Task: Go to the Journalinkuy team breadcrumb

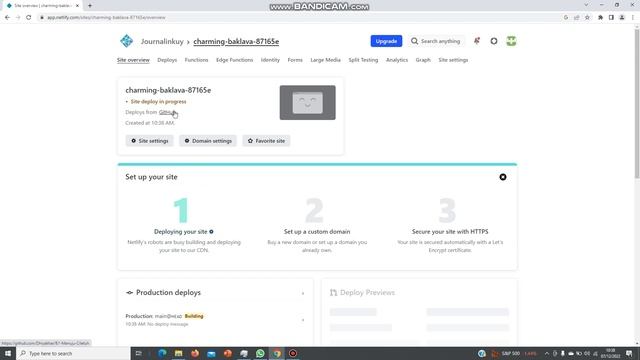Action: (x=162, y=42)
